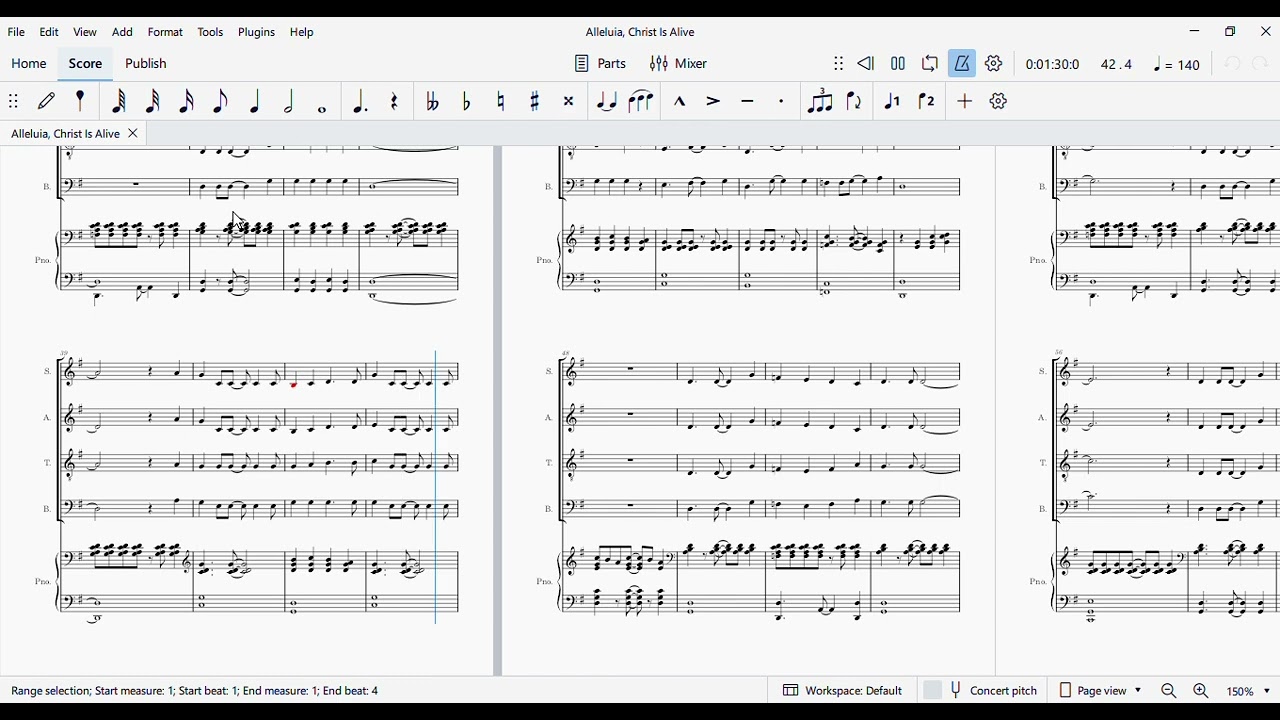This screenshot has height=720, width=1280.
Task: Open the Format menu
Action: coord(166,32)
